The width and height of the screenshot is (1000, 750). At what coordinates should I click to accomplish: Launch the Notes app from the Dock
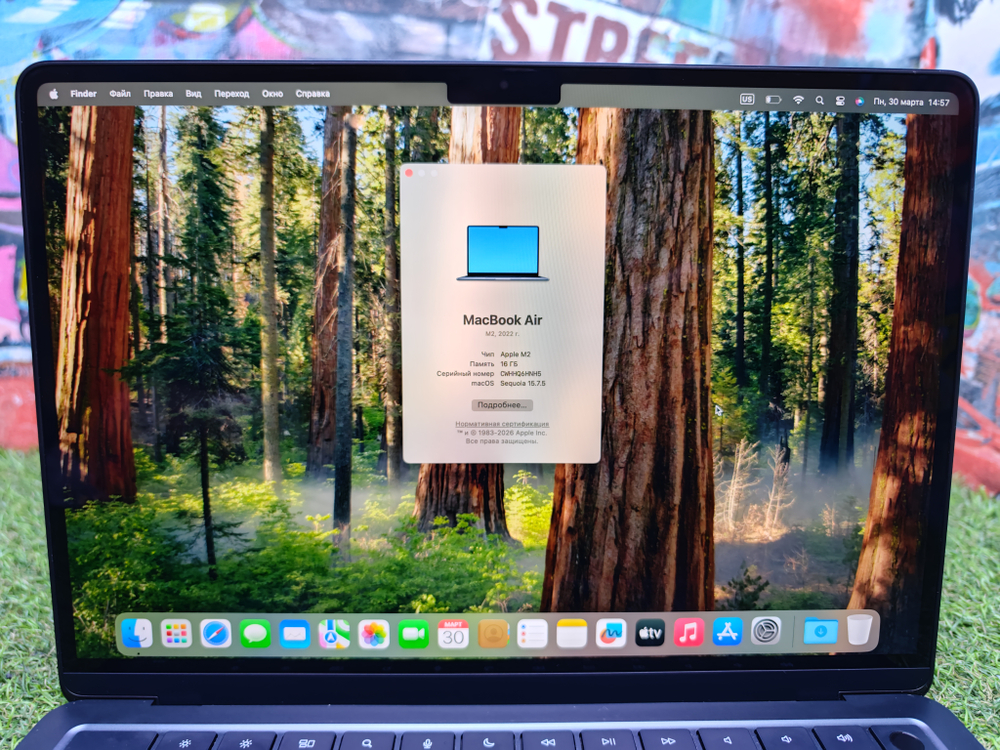click(569, 634)
